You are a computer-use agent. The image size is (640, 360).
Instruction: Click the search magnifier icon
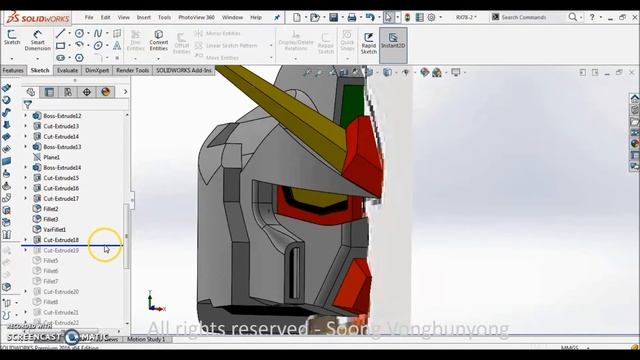coord(573,17)
